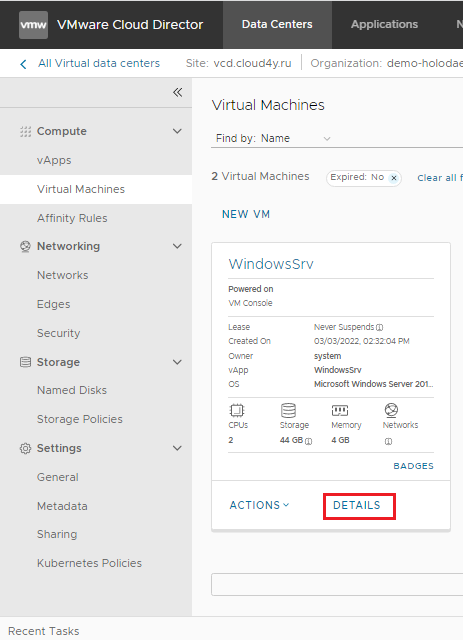Viewport: 463px width, 640px height.
Task: Open the ACTIONS dropdown on WindowsSrv
Action: 259,505
